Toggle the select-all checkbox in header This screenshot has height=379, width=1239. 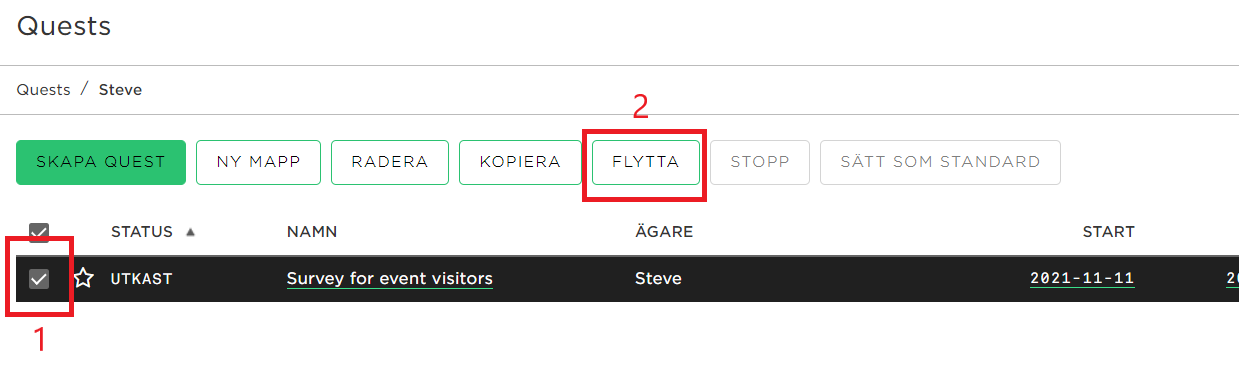[39, 232]
